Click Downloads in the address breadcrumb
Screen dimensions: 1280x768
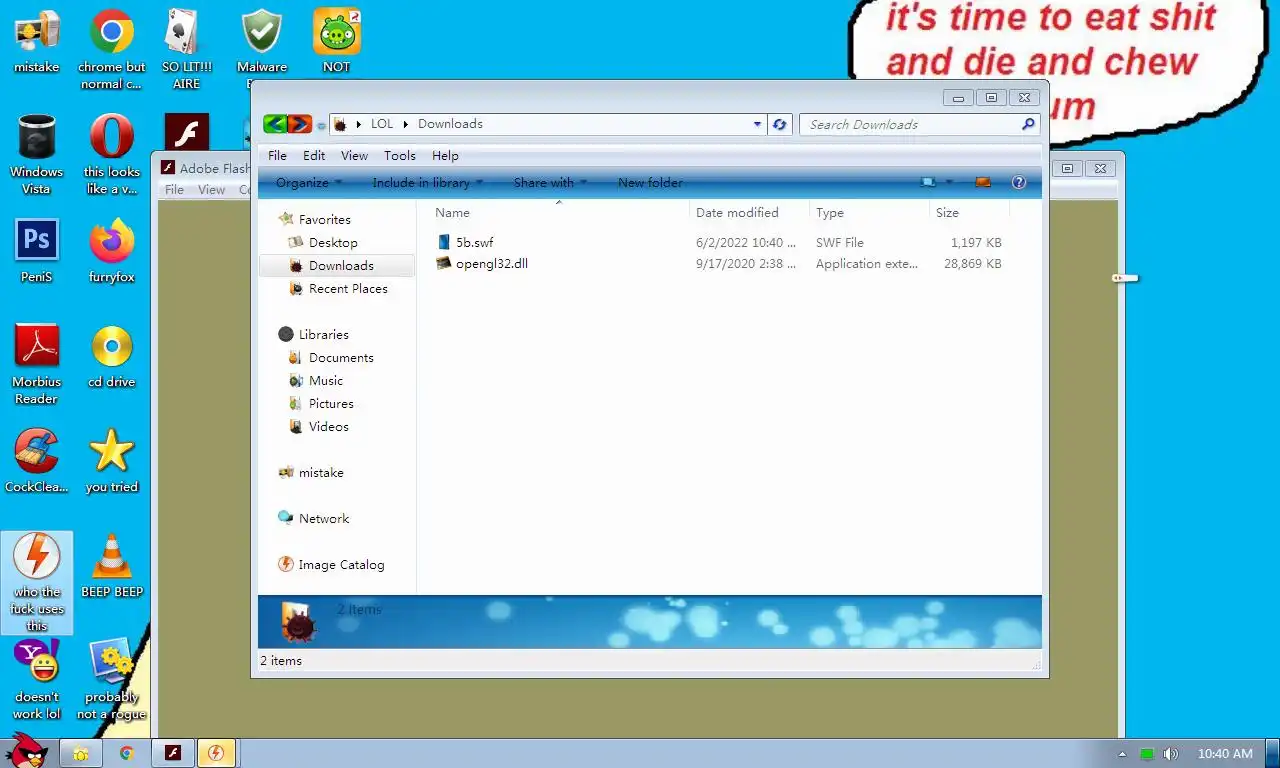pos(450,124)
